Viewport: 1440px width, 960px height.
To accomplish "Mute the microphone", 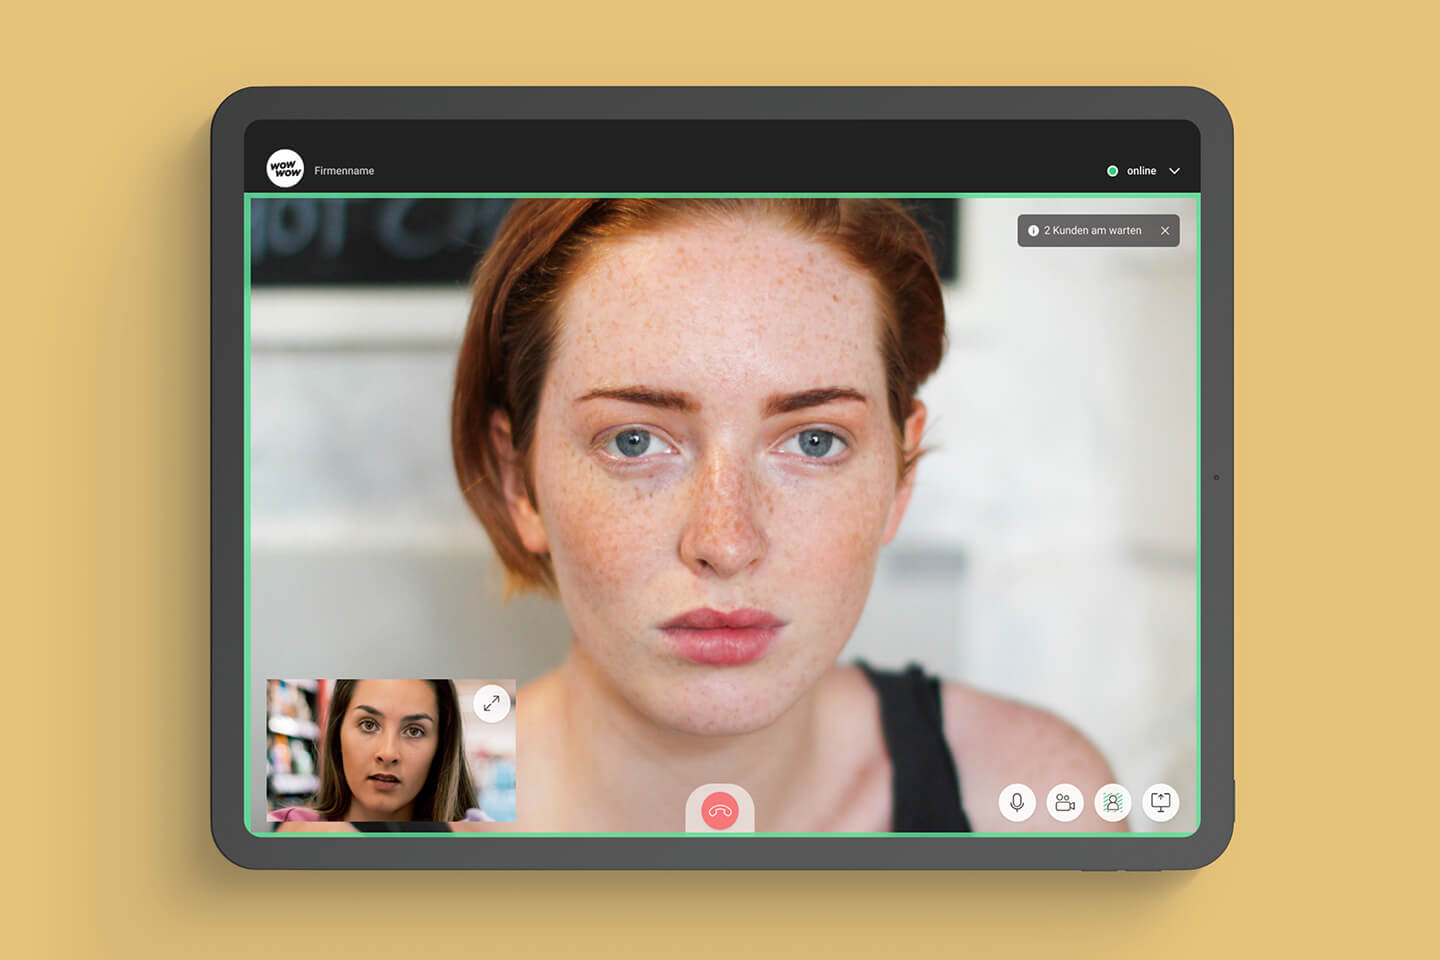I will pyautogui.click(x=1017, y=802).
